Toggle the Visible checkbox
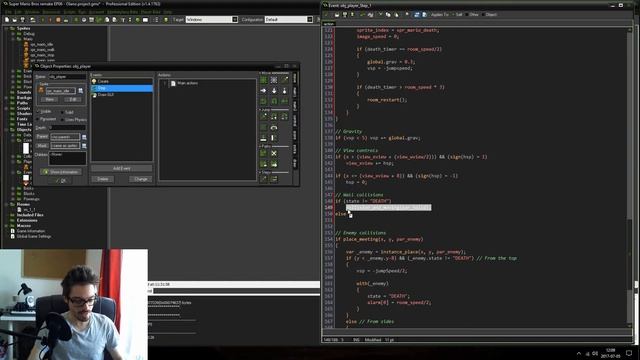 coord(38,111)
